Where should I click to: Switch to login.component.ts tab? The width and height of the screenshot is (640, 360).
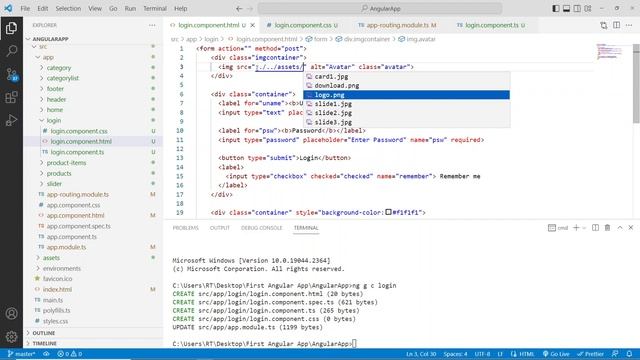click(491, 25)
